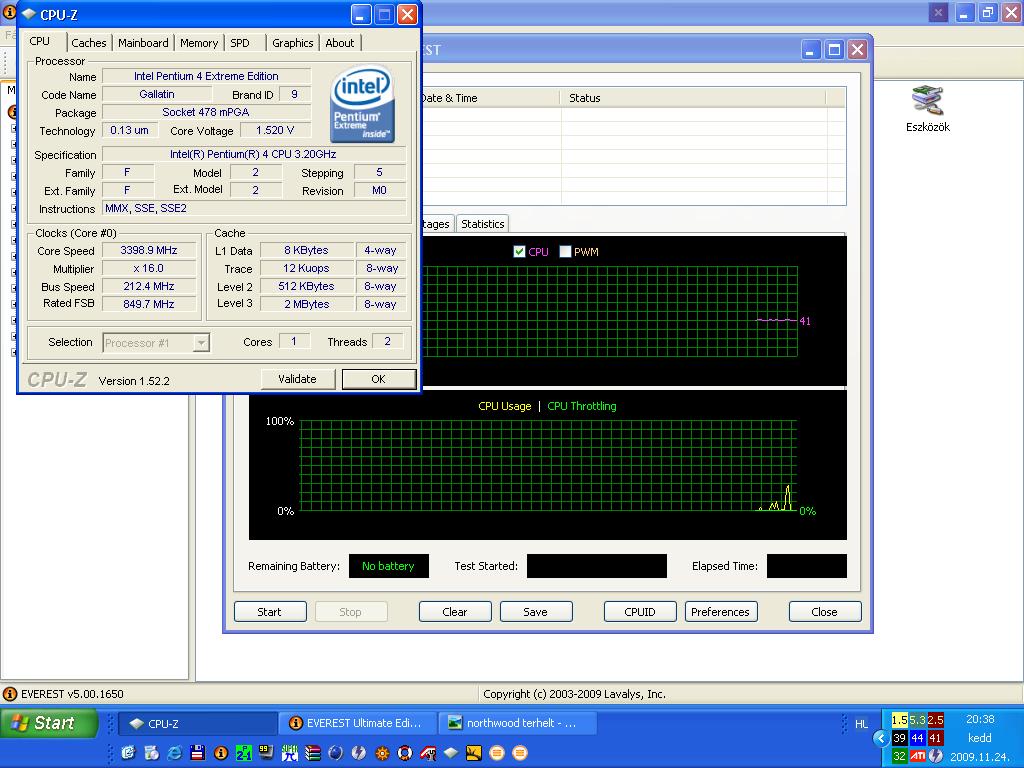Click the yellow picture quick launch icon

(473, 753)
